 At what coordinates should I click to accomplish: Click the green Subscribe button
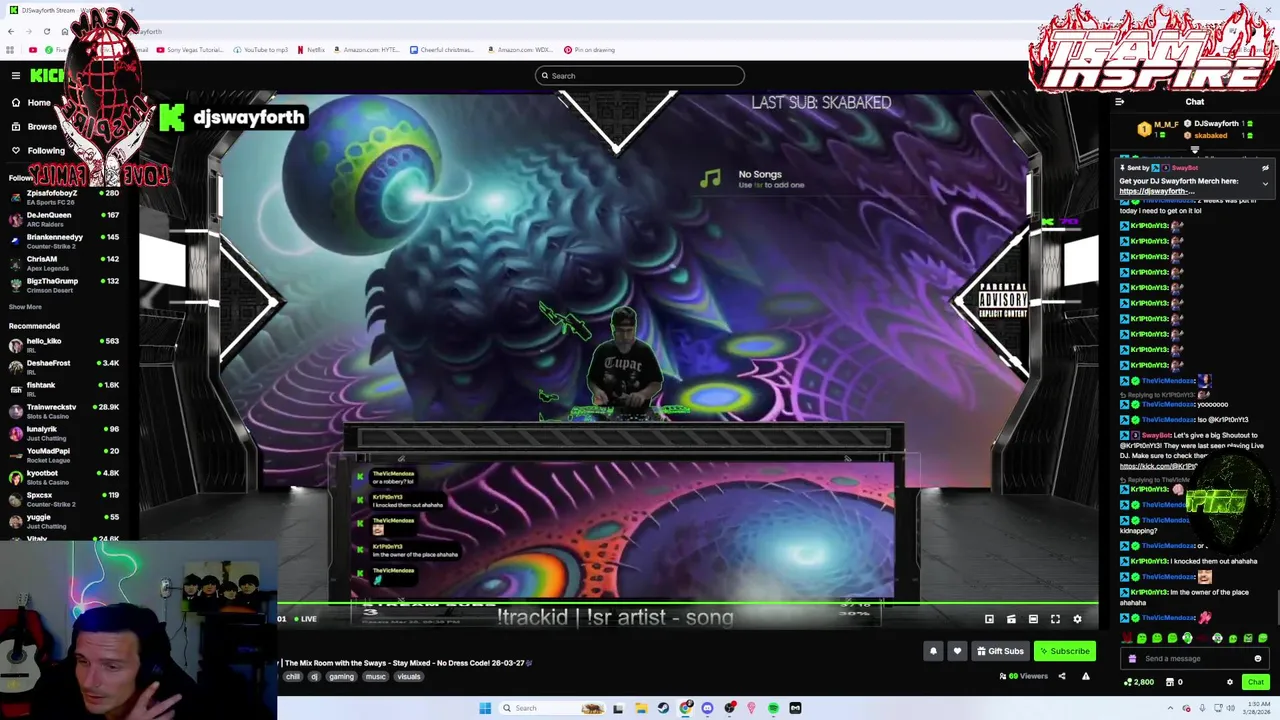pyautogui.click(x=1065, y=651)
